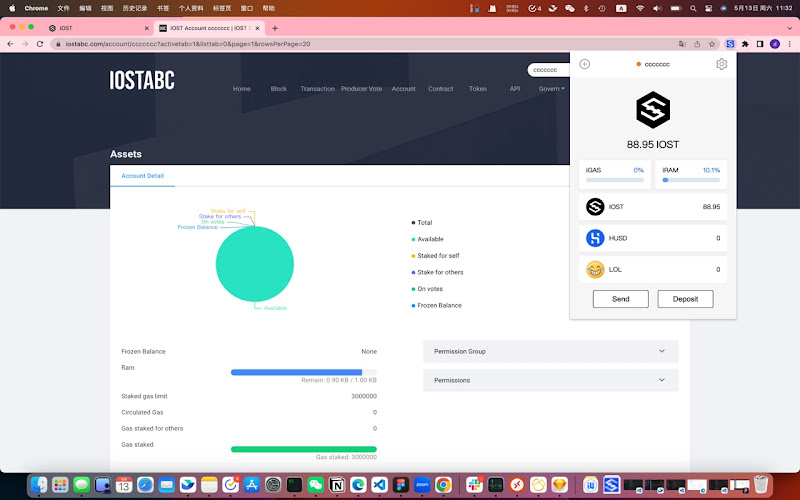Click the IGAS 0% card in wallet
800x500 pixels.
(x=615, y=174)
